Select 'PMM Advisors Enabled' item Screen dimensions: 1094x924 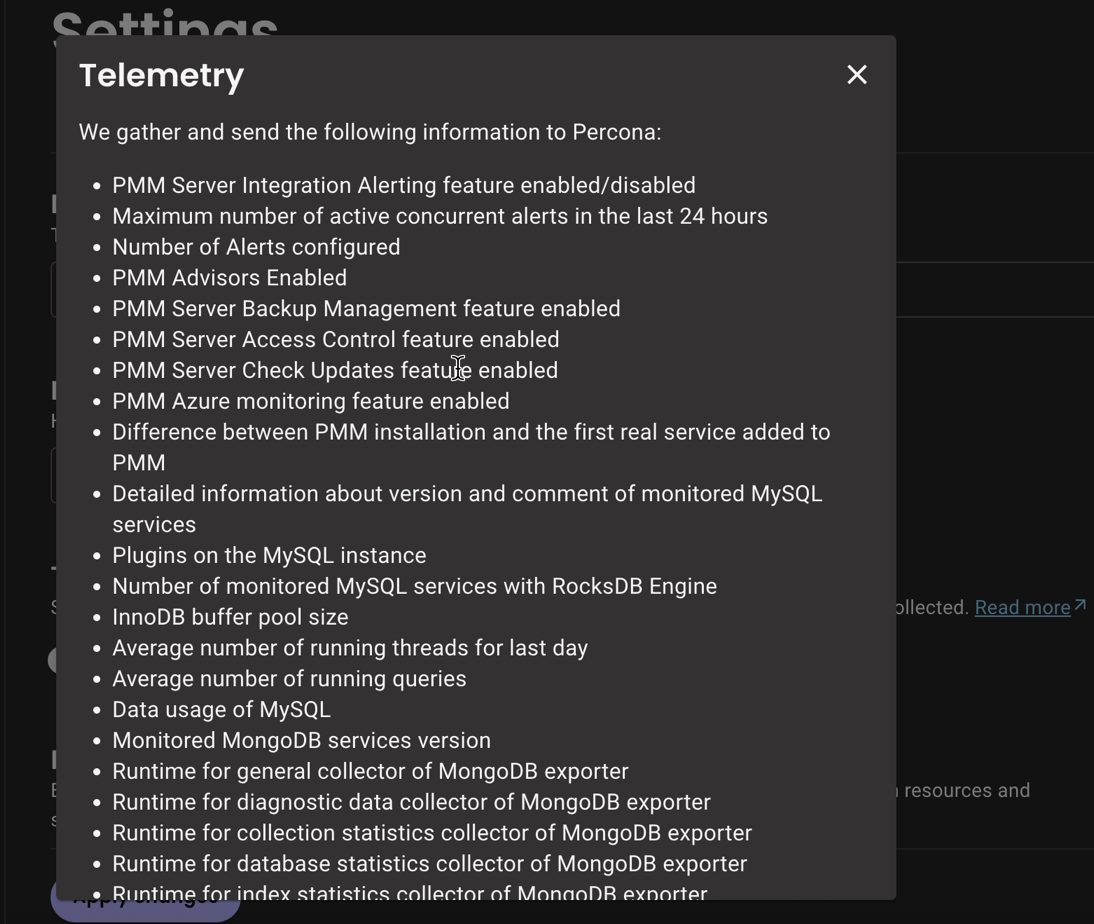tap(230, 278)
